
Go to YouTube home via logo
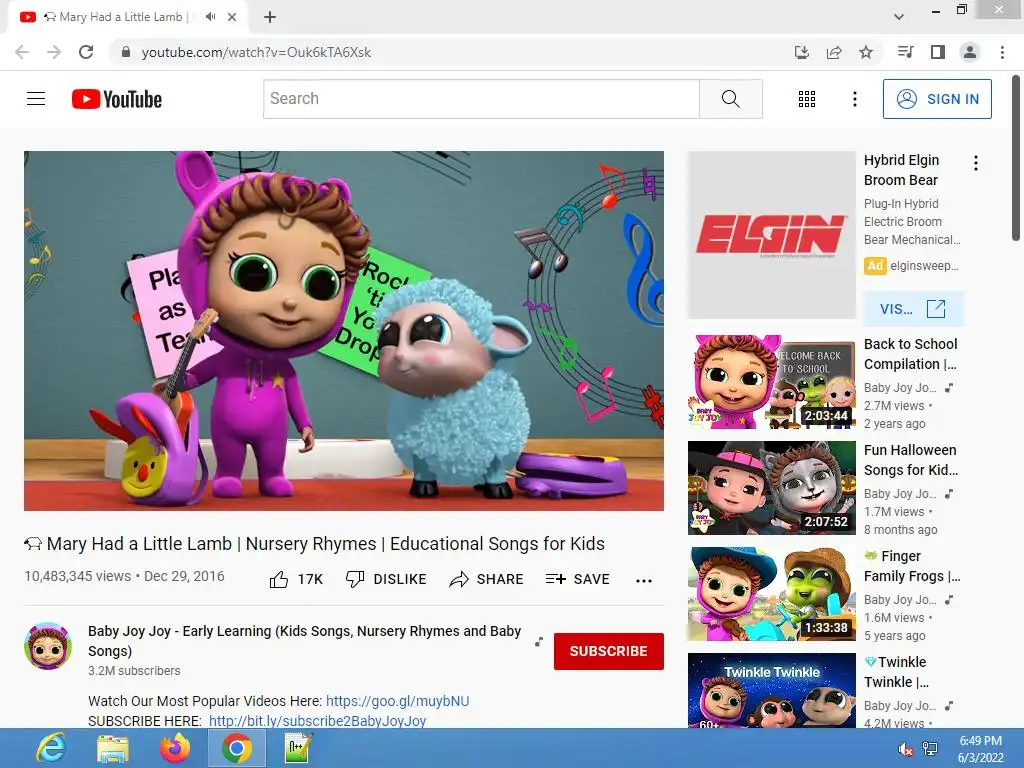[x=117, y=99]
